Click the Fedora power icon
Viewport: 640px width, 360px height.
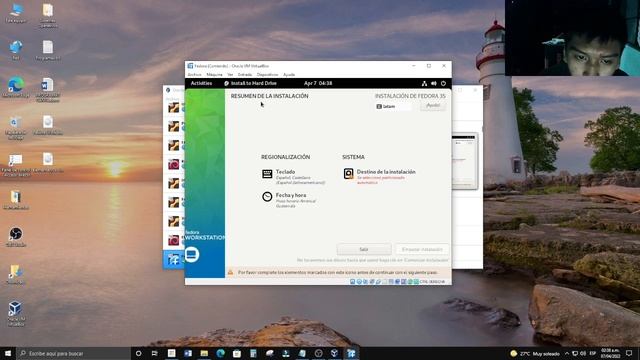point(443,83)
